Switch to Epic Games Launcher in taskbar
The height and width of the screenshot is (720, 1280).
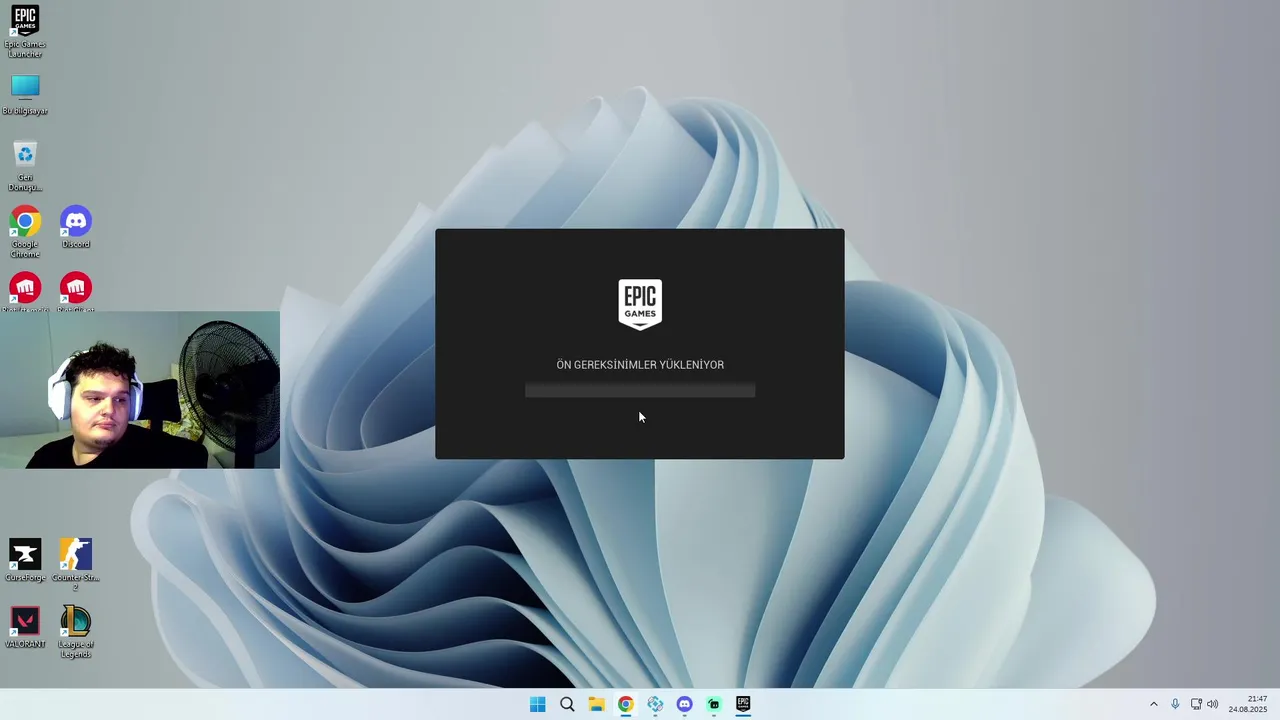click(x=743, y=704)
